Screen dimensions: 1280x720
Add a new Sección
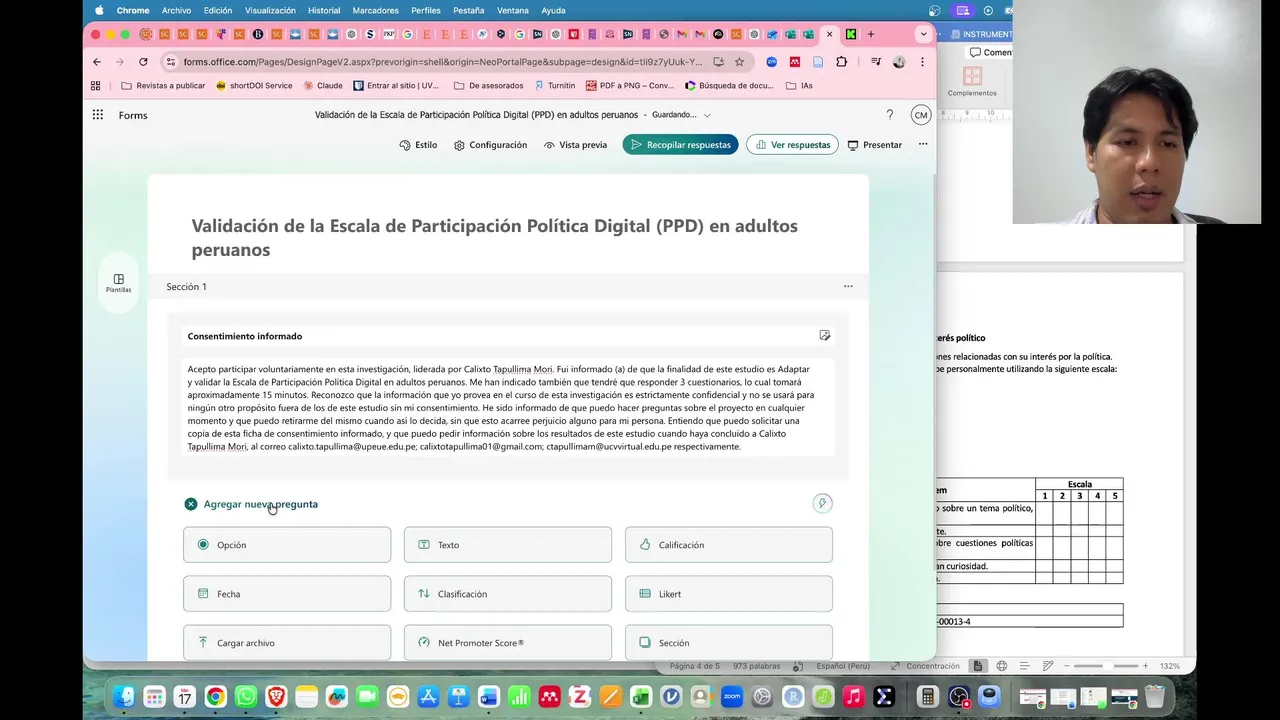click(729, 643)
